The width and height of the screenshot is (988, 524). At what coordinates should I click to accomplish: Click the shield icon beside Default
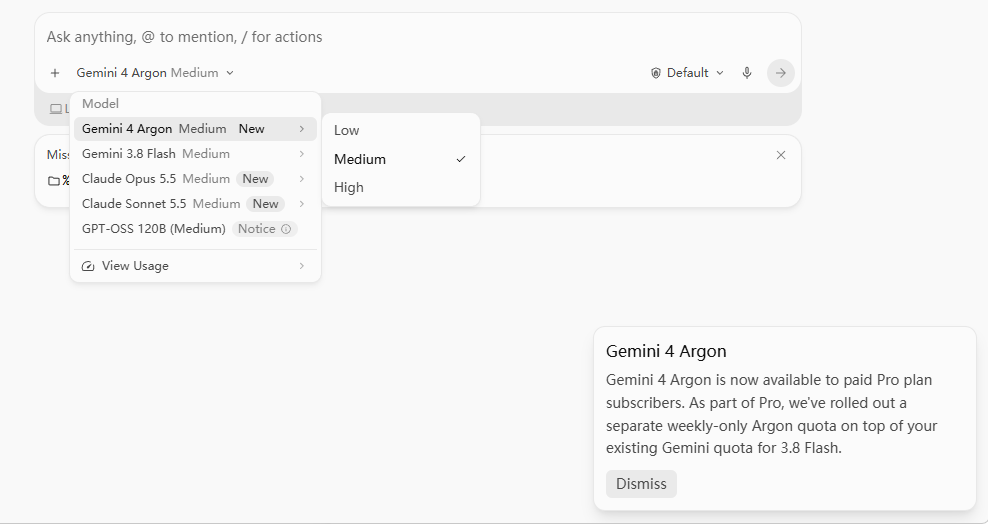pyautogui.click(x=656, y=73)
